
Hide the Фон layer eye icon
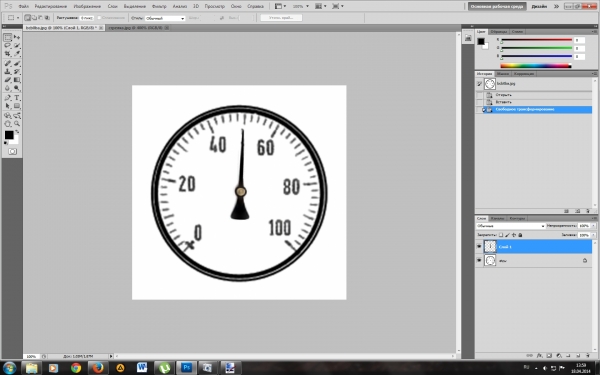click(x=479, y=260)
